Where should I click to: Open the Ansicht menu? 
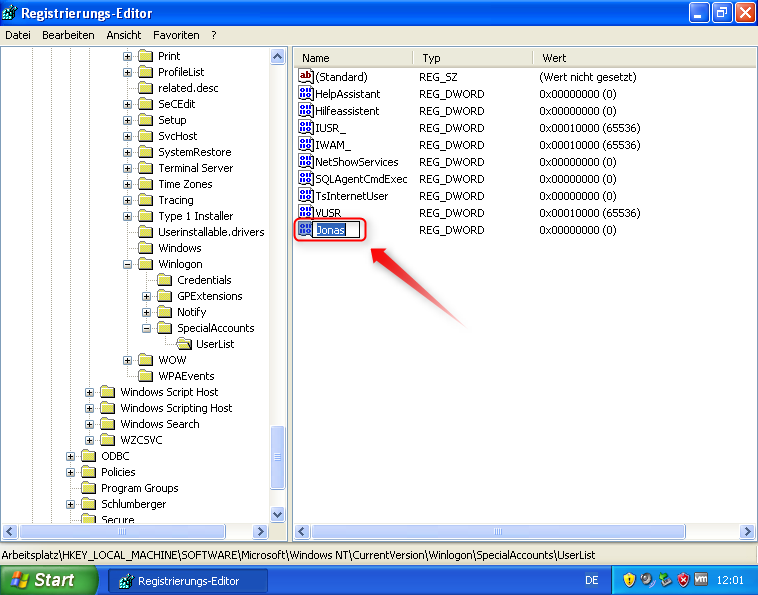(124, 35)
